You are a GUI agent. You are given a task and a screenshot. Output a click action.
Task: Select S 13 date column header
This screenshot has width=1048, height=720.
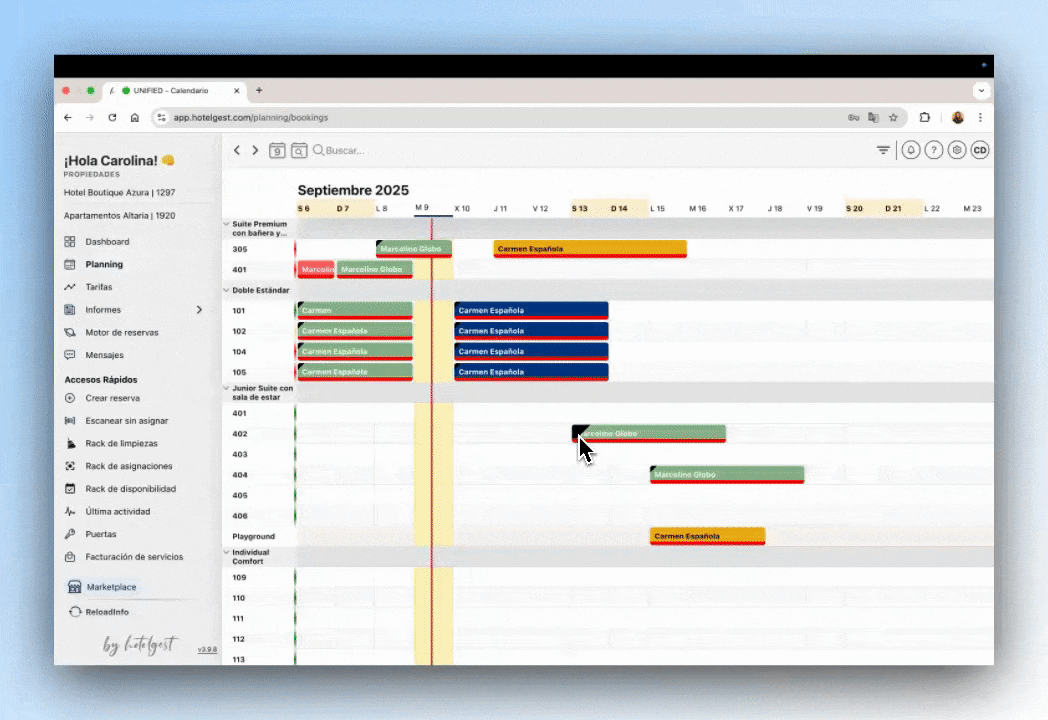point(579,209)
